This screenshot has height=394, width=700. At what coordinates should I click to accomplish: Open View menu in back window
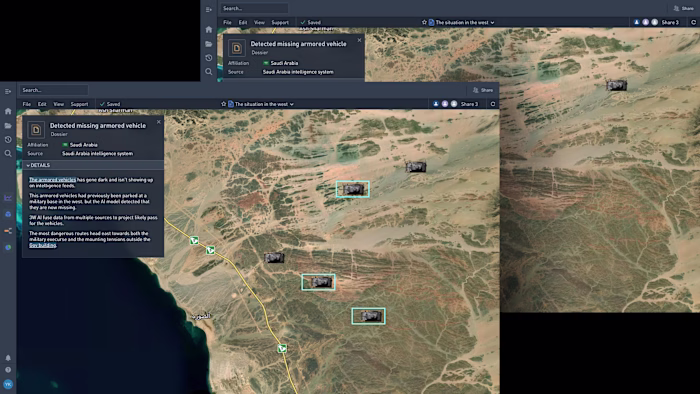tap(259, 22)
